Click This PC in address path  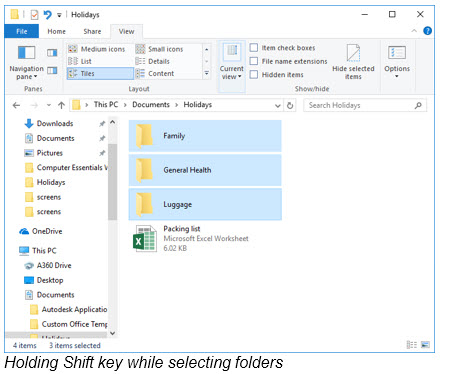(x=106, y=105)
